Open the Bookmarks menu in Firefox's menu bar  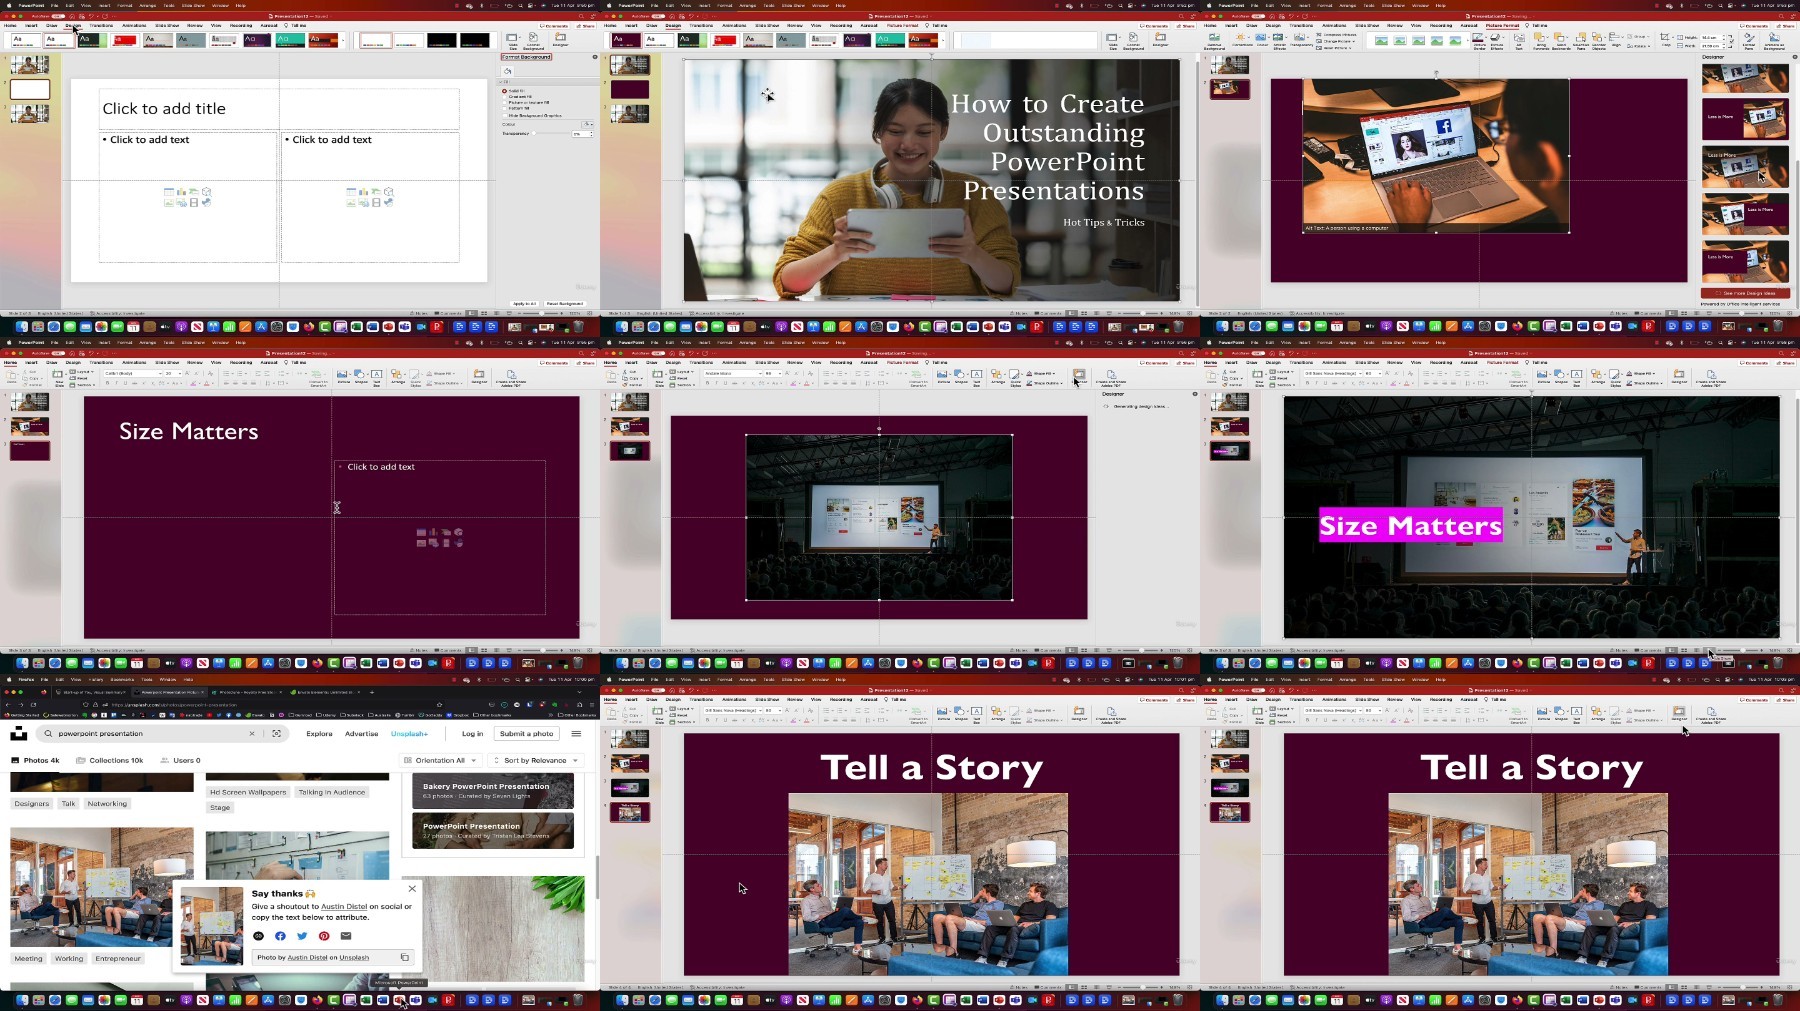pos(122,680)
